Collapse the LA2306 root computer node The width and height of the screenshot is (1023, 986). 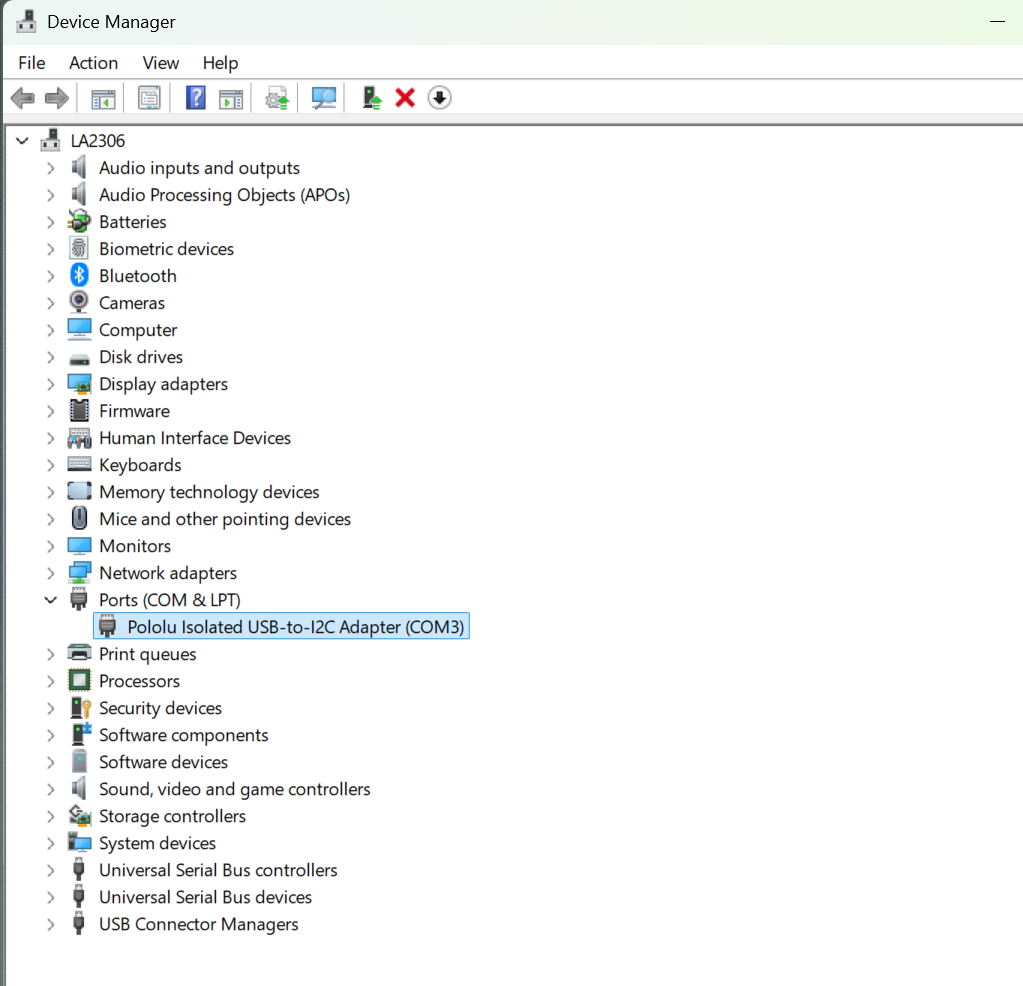coord(23,141)
